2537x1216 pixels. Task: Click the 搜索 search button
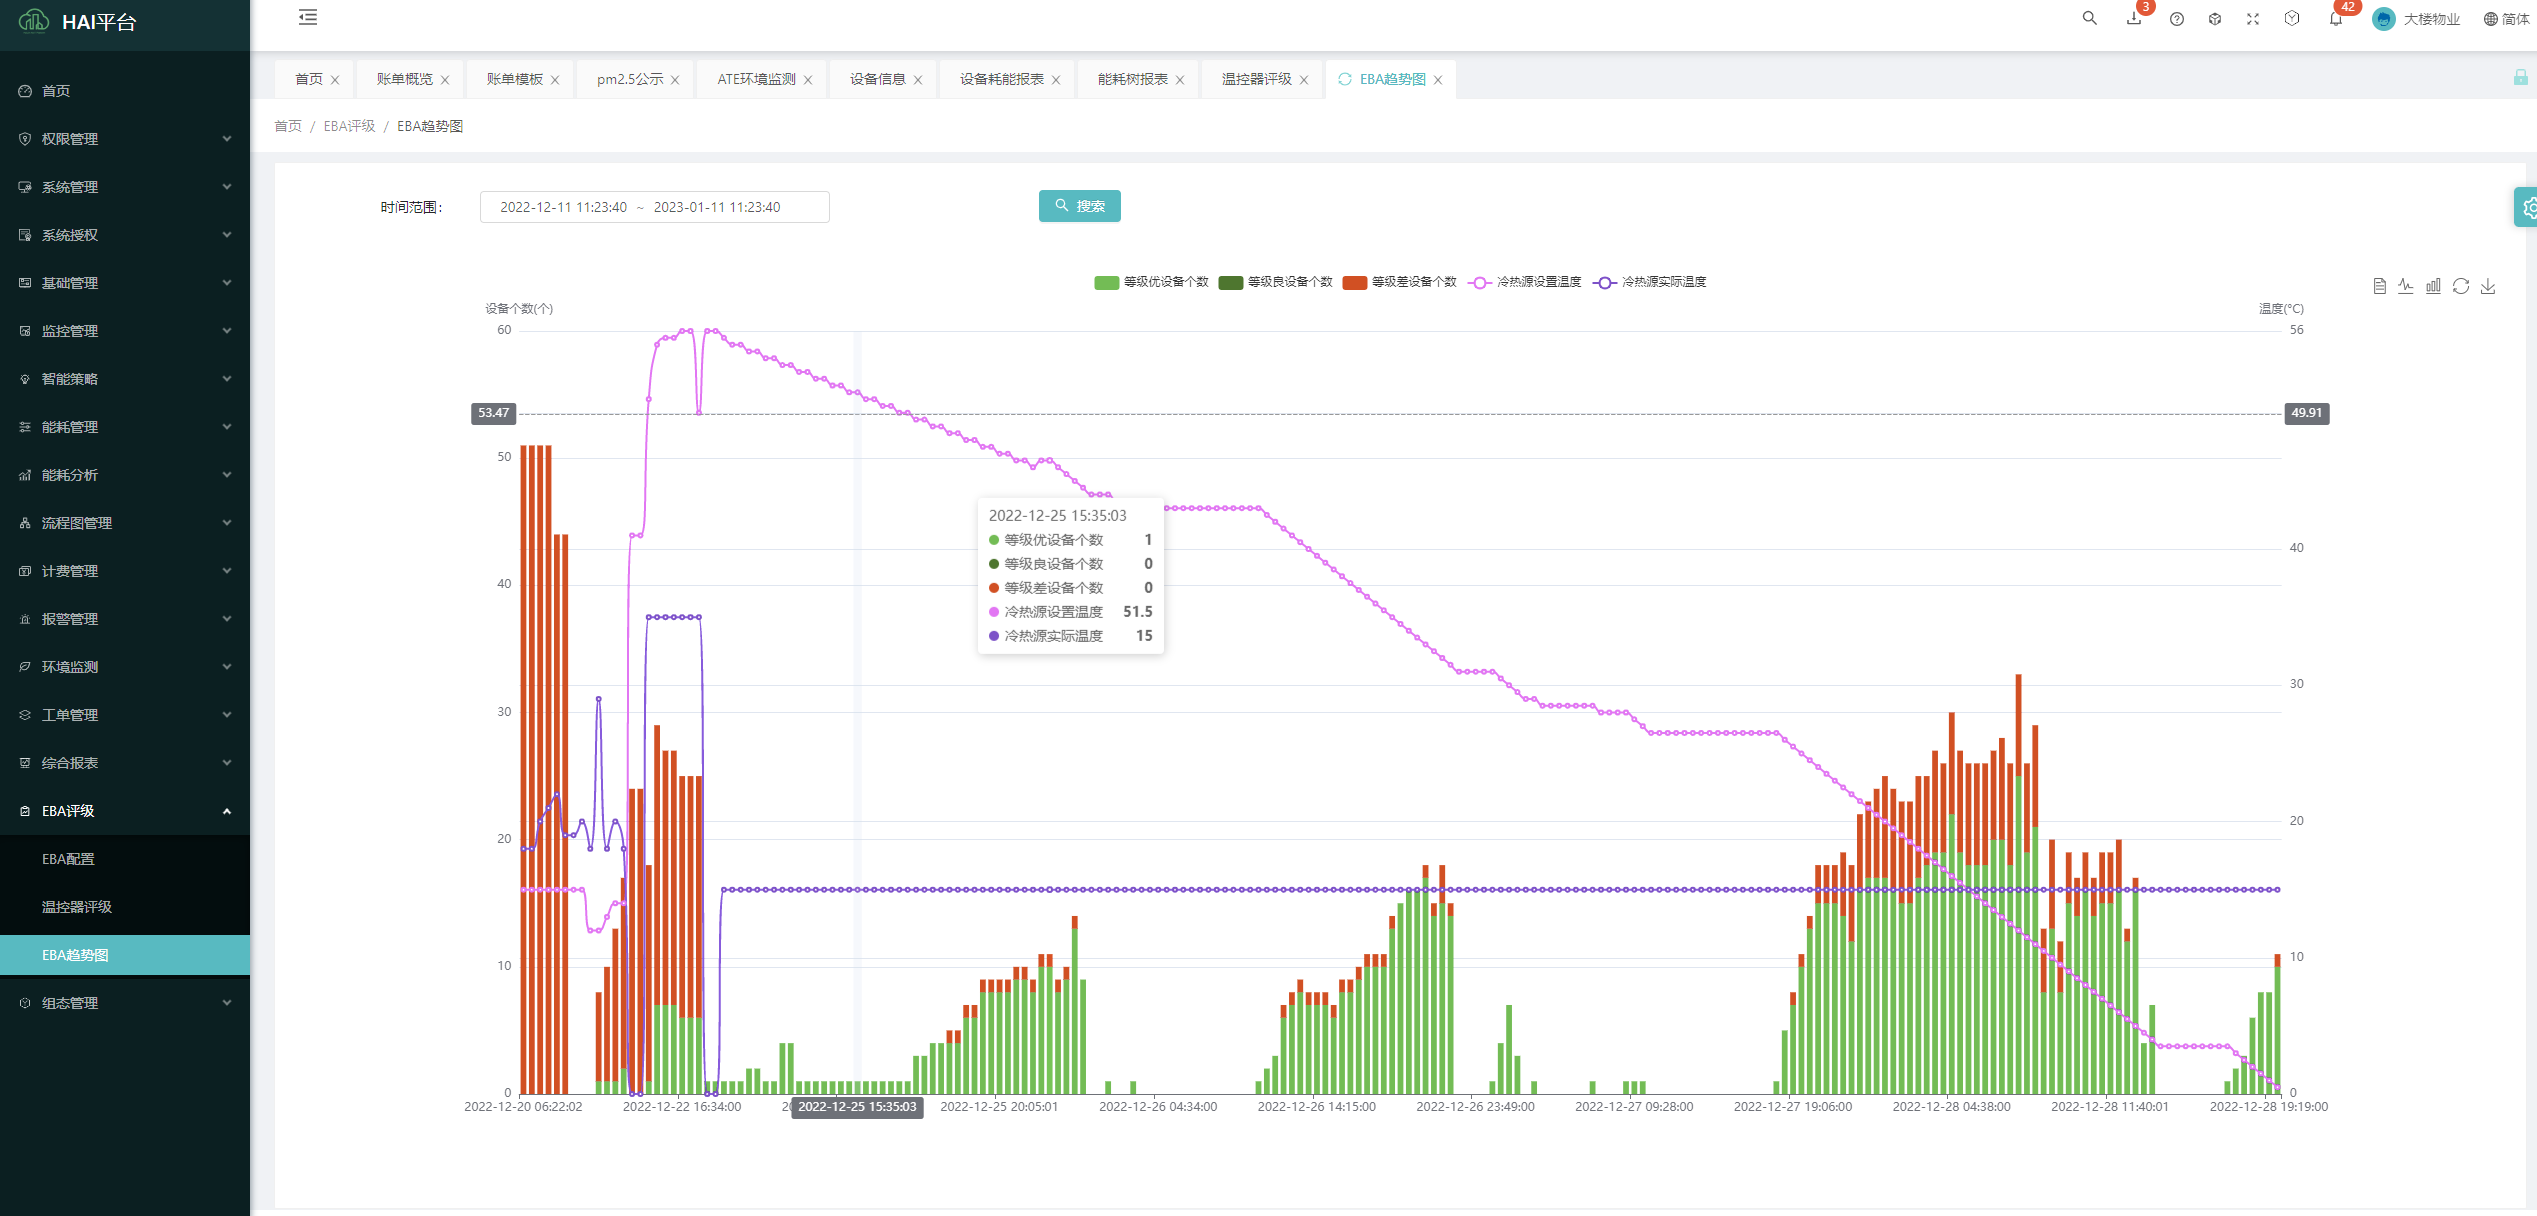point(1080,206)
